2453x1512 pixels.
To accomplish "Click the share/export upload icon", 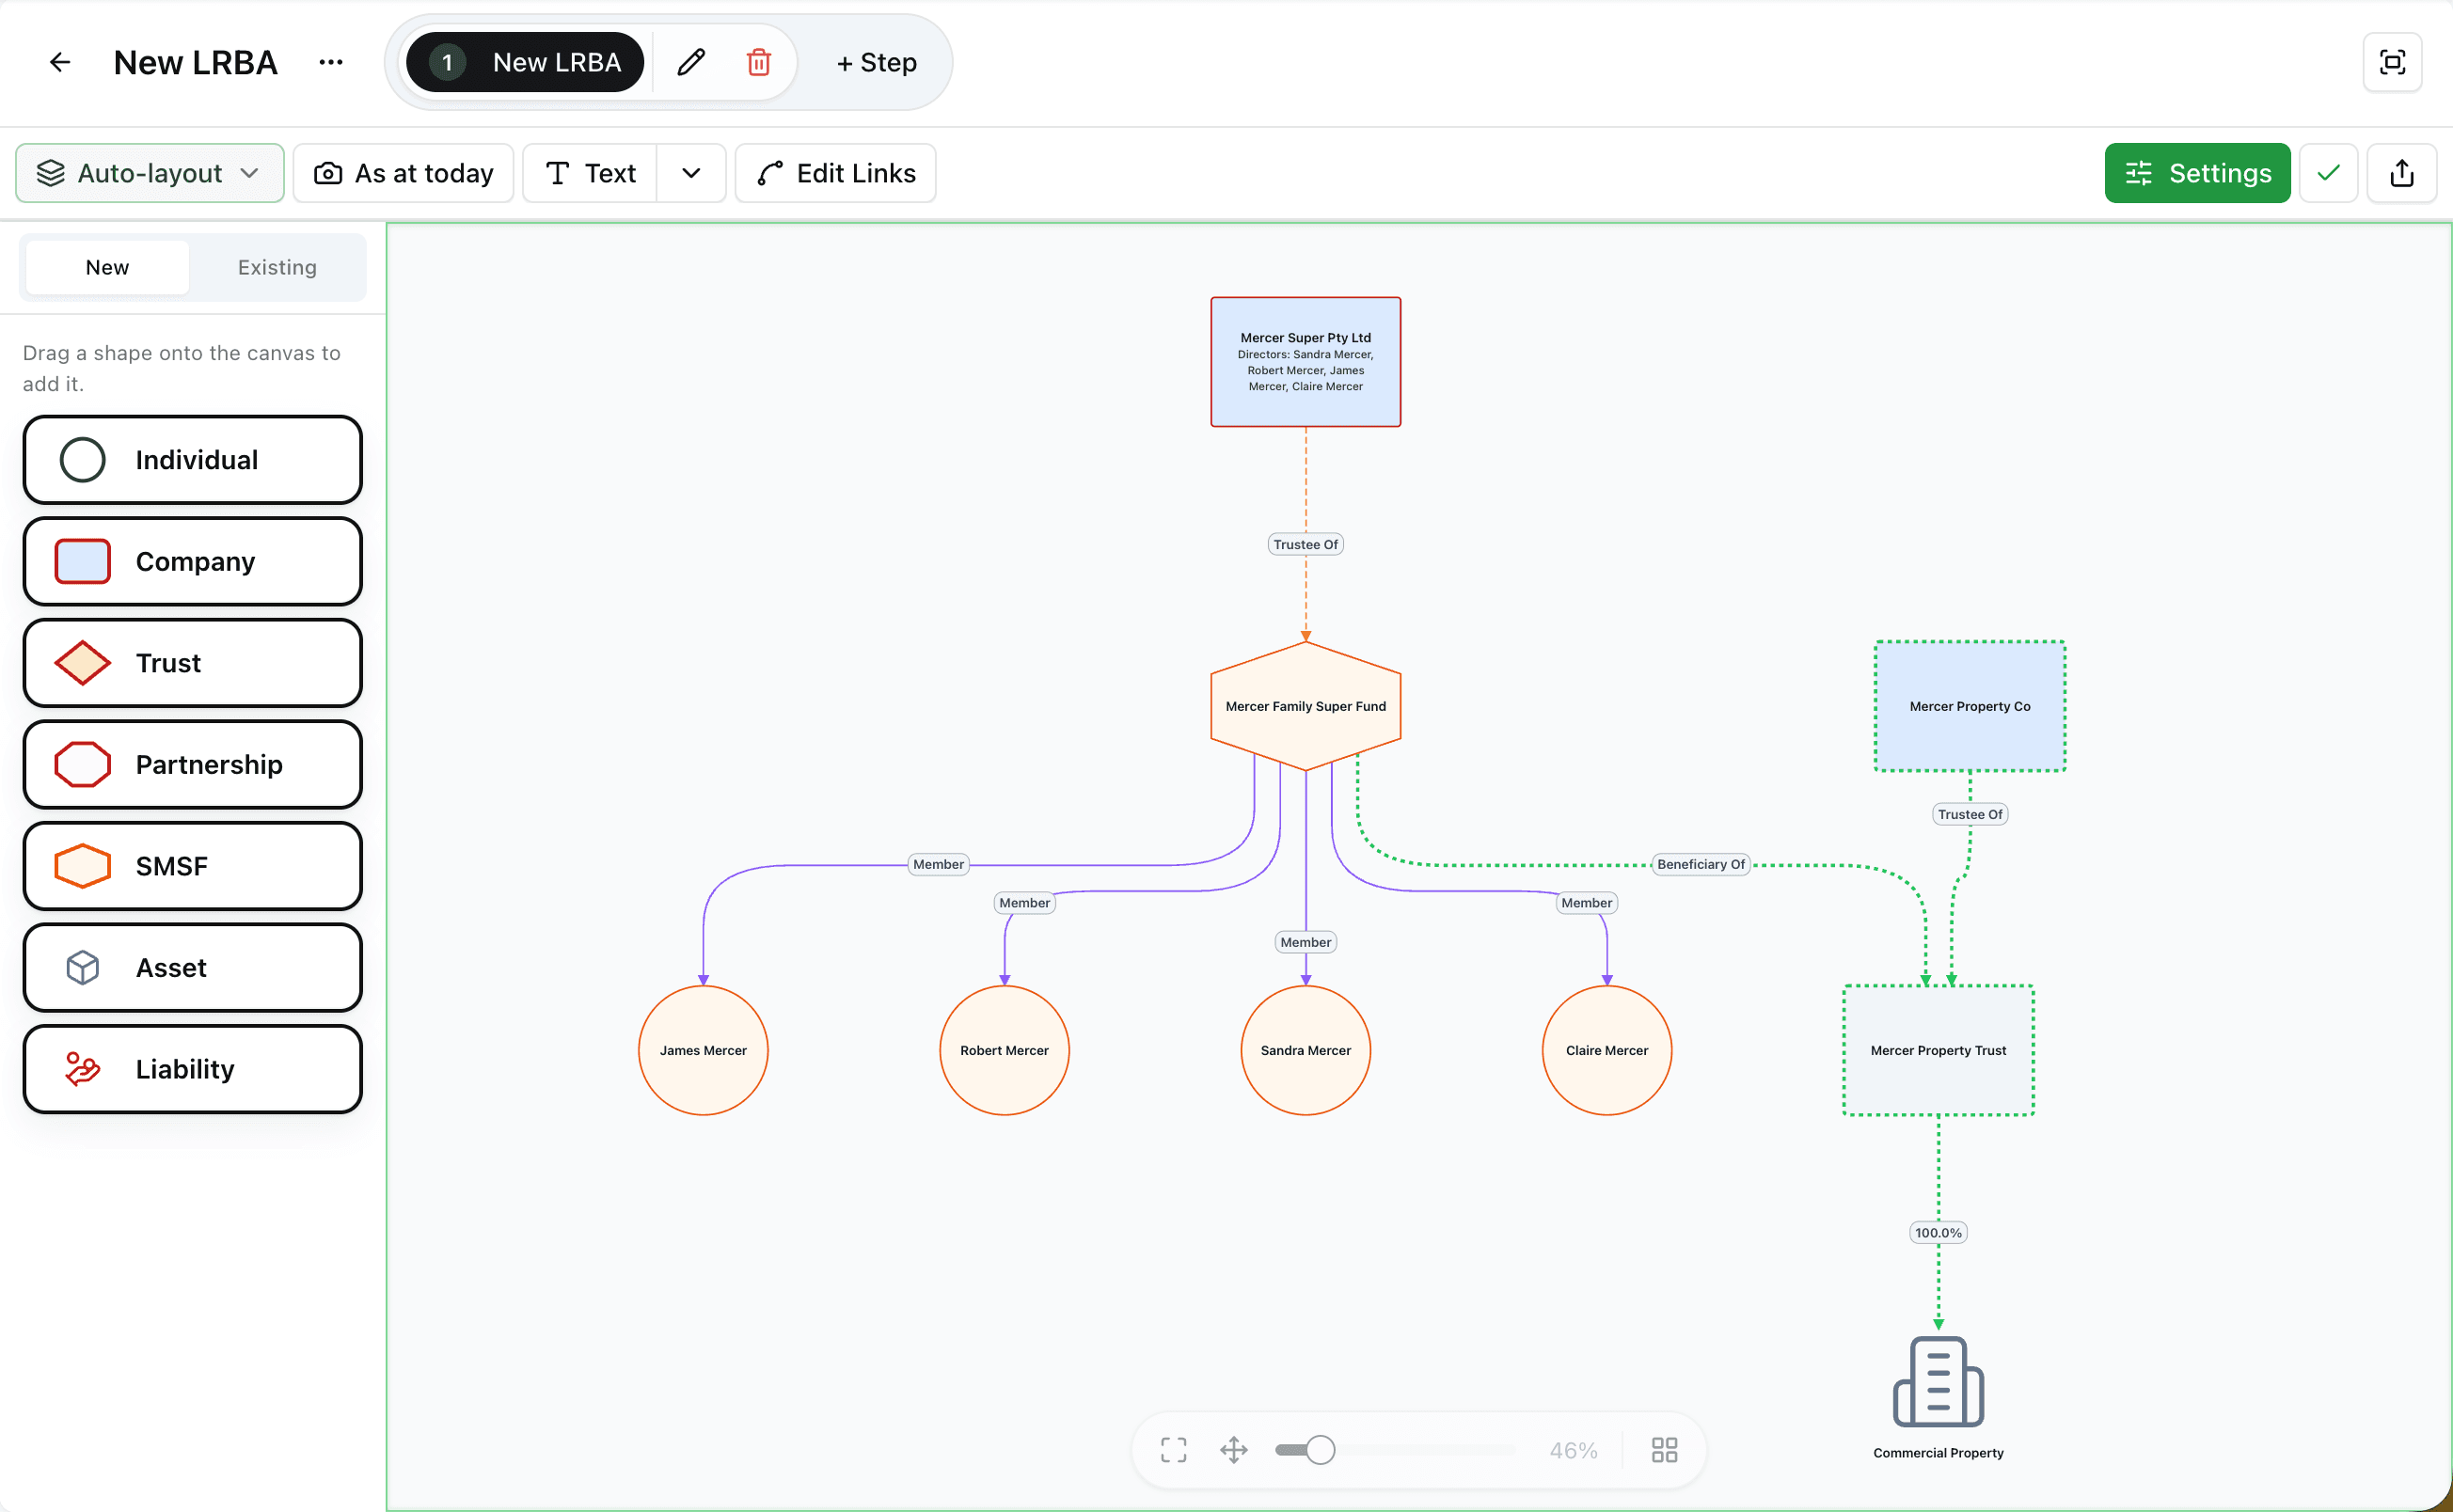I will pyautogui.click(x=2402, y=173).
